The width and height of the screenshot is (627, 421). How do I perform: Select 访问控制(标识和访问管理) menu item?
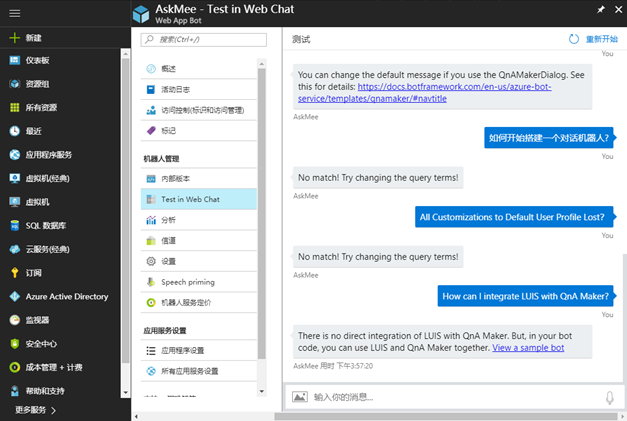(x=199, y=110)
